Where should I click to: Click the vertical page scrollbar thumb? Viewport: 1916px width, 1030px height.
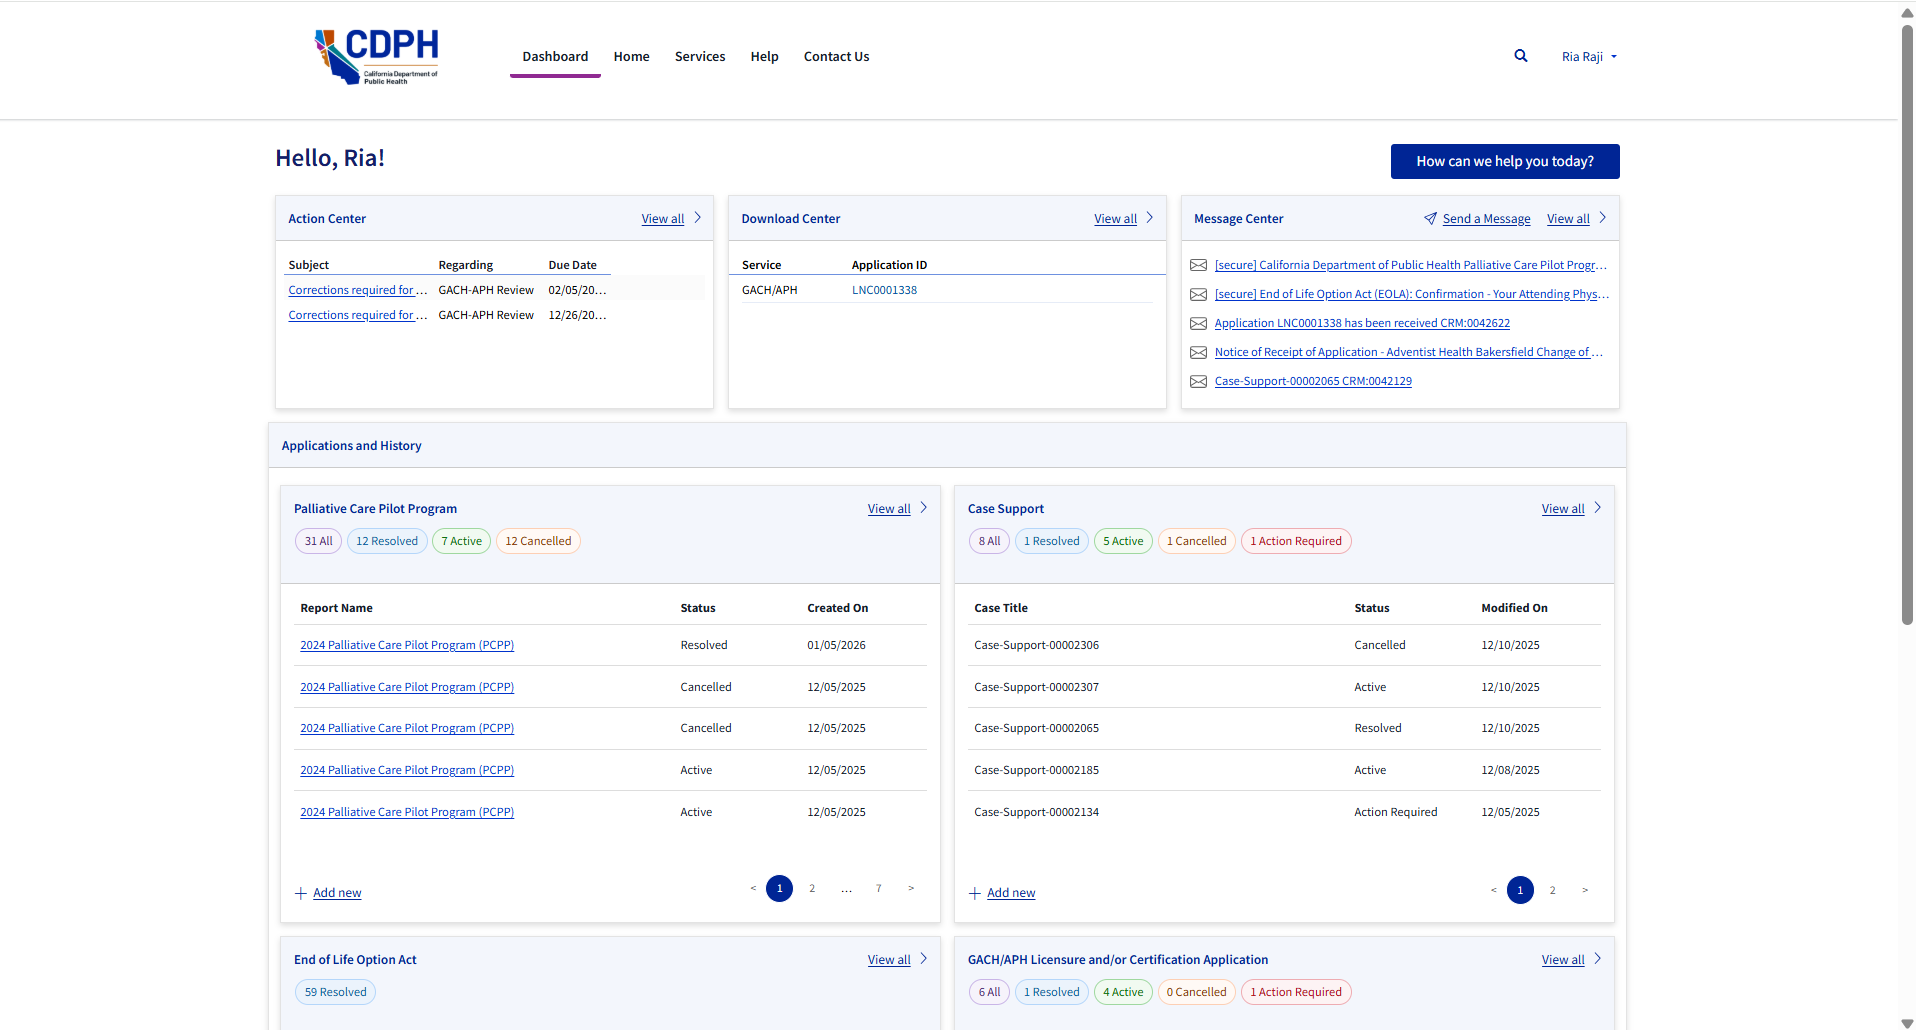(x=1907, y=323)
